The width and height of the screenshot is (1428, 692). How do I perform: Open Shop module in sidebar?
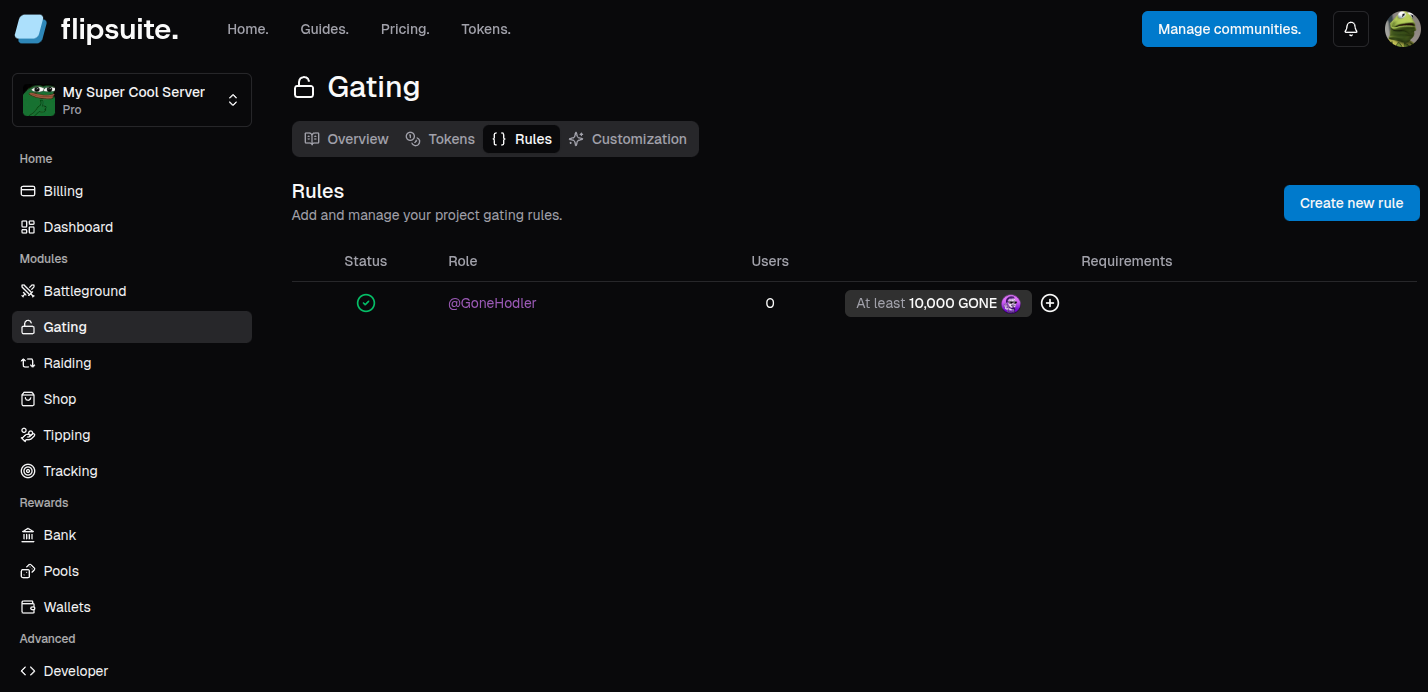[x=132, y=399]
